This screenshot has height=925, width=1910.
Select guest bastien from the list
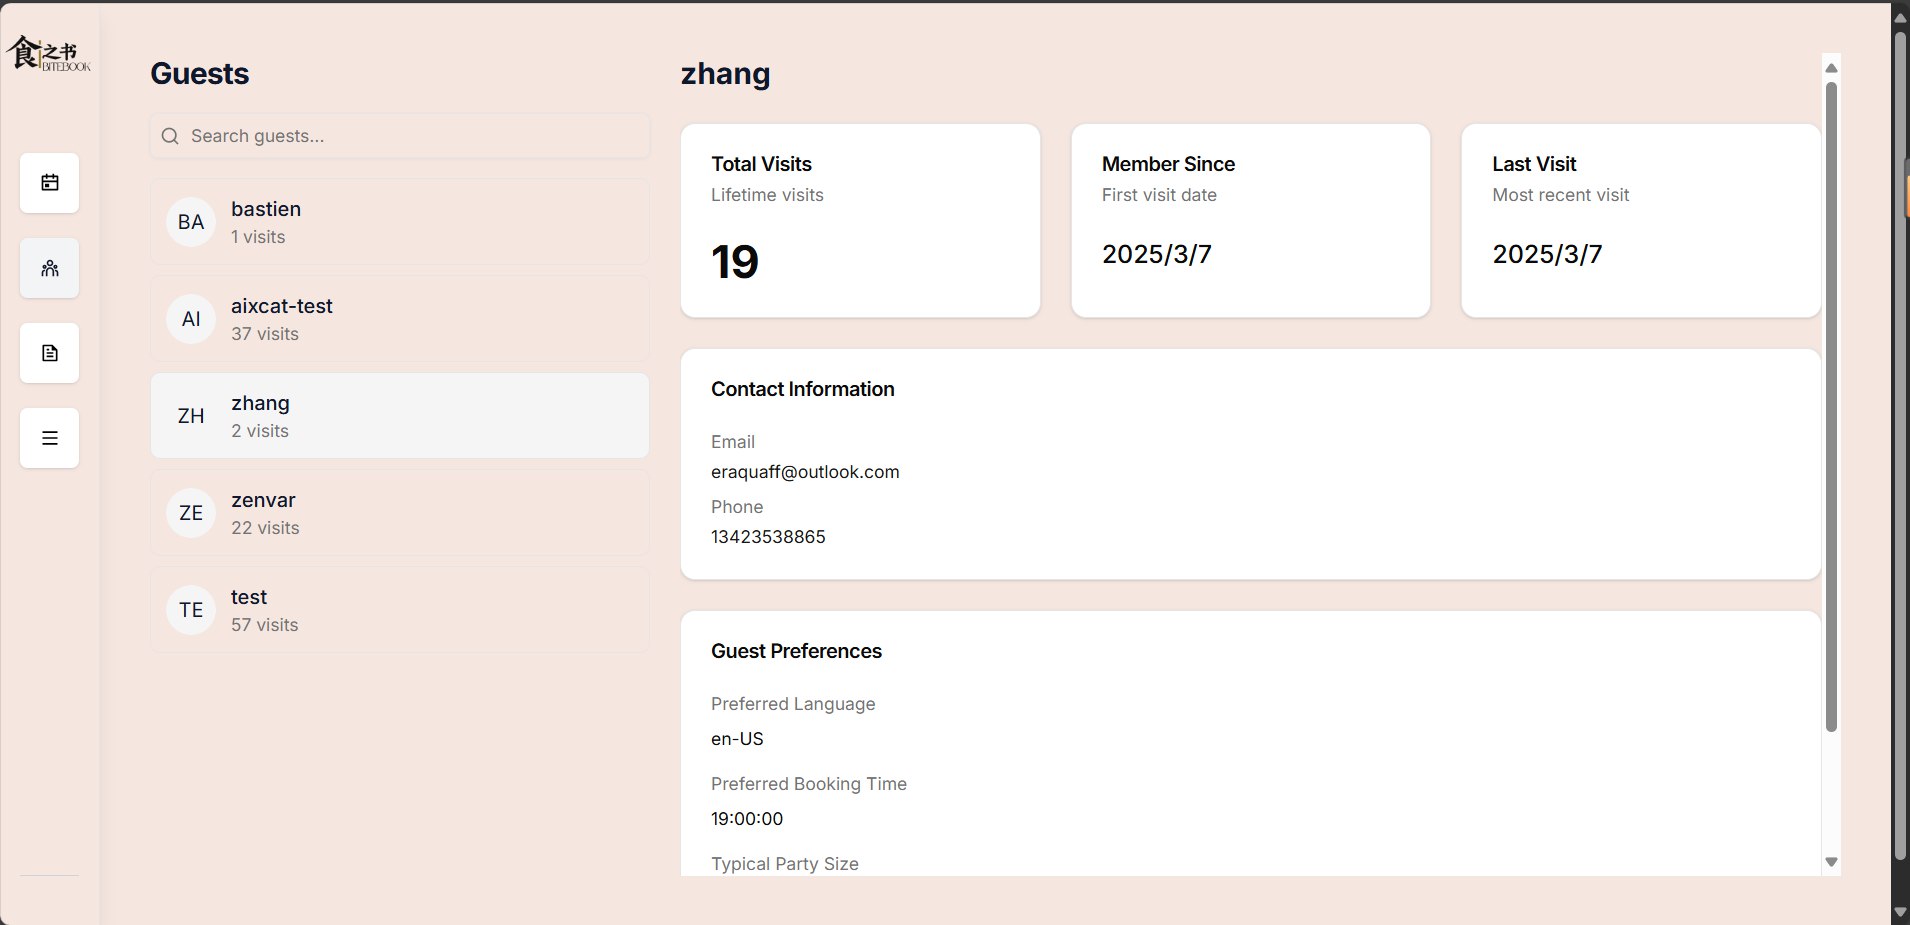(399, 221)
